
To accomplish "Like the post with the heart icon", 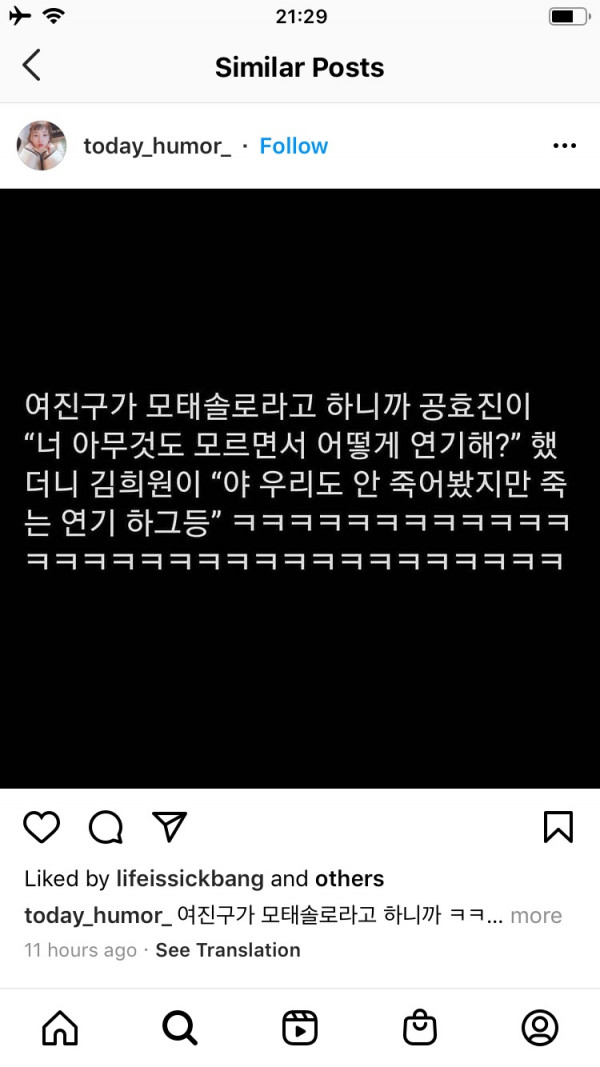I will (42, 827).
